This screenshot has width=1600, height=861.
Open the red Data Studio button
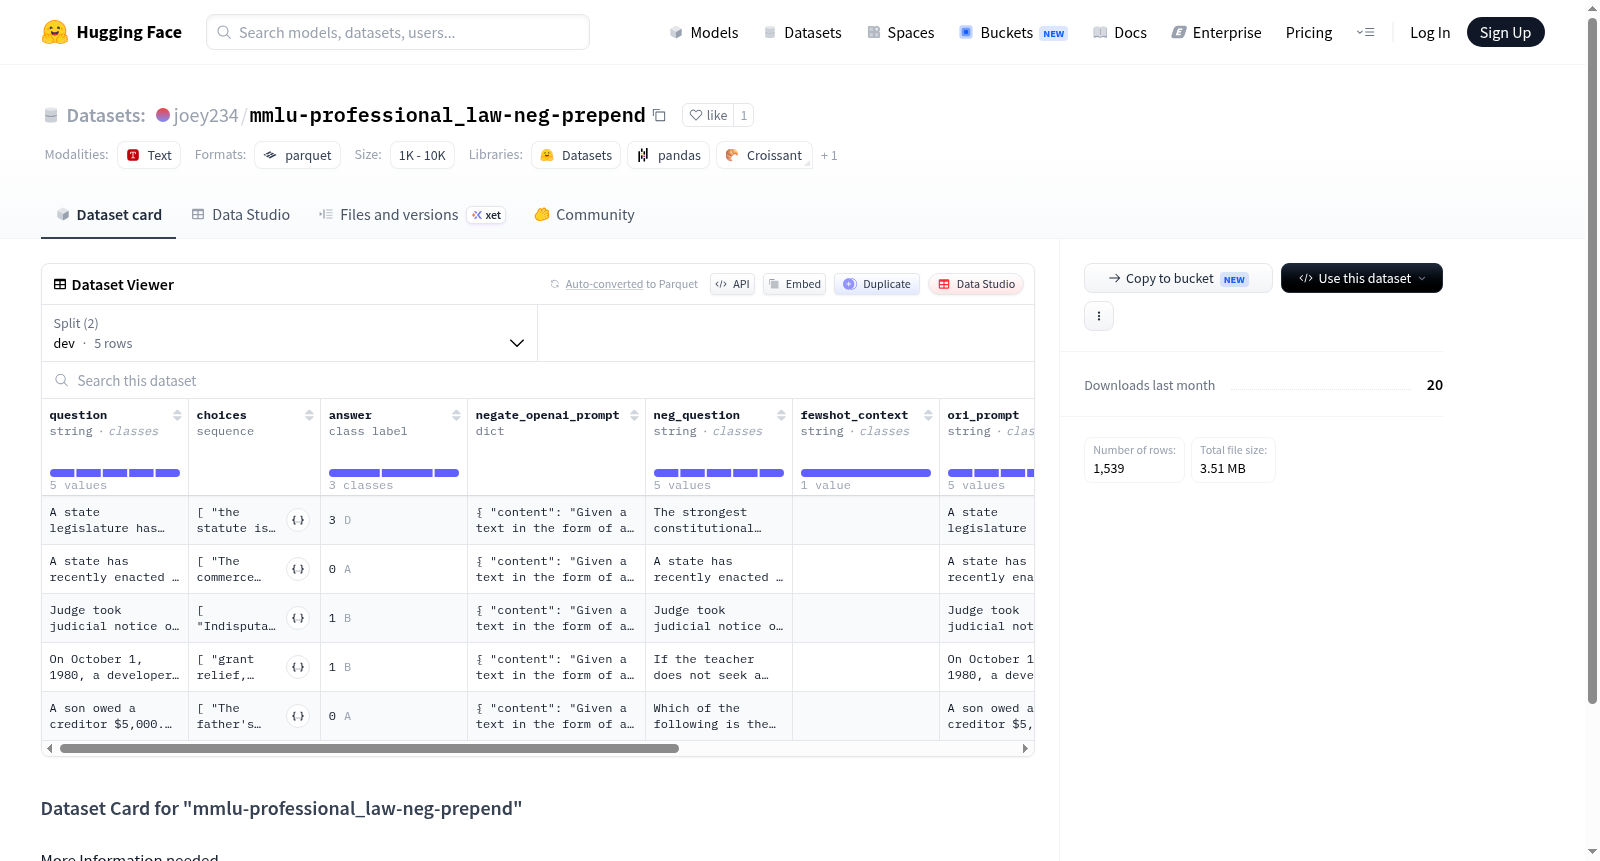coord(976,284)
